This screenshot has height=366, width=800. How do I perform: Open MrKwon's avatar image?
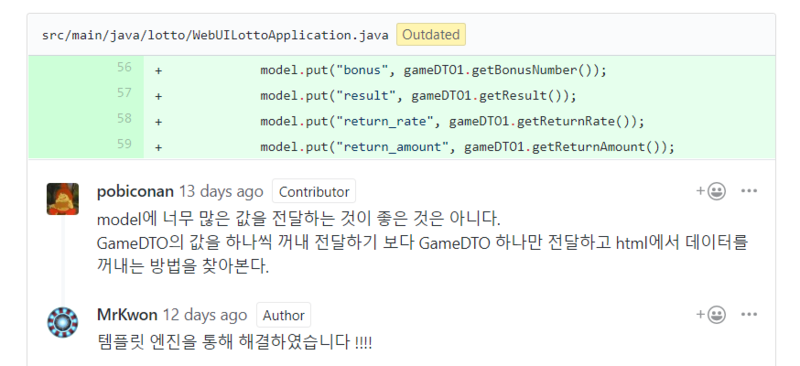pos(63,322)
